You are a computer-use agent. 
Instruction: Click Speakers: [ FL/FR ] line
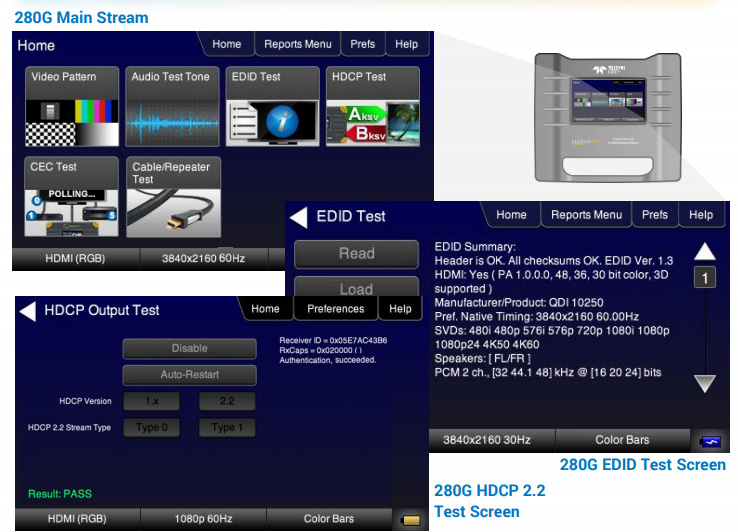[x=482, y=359]
